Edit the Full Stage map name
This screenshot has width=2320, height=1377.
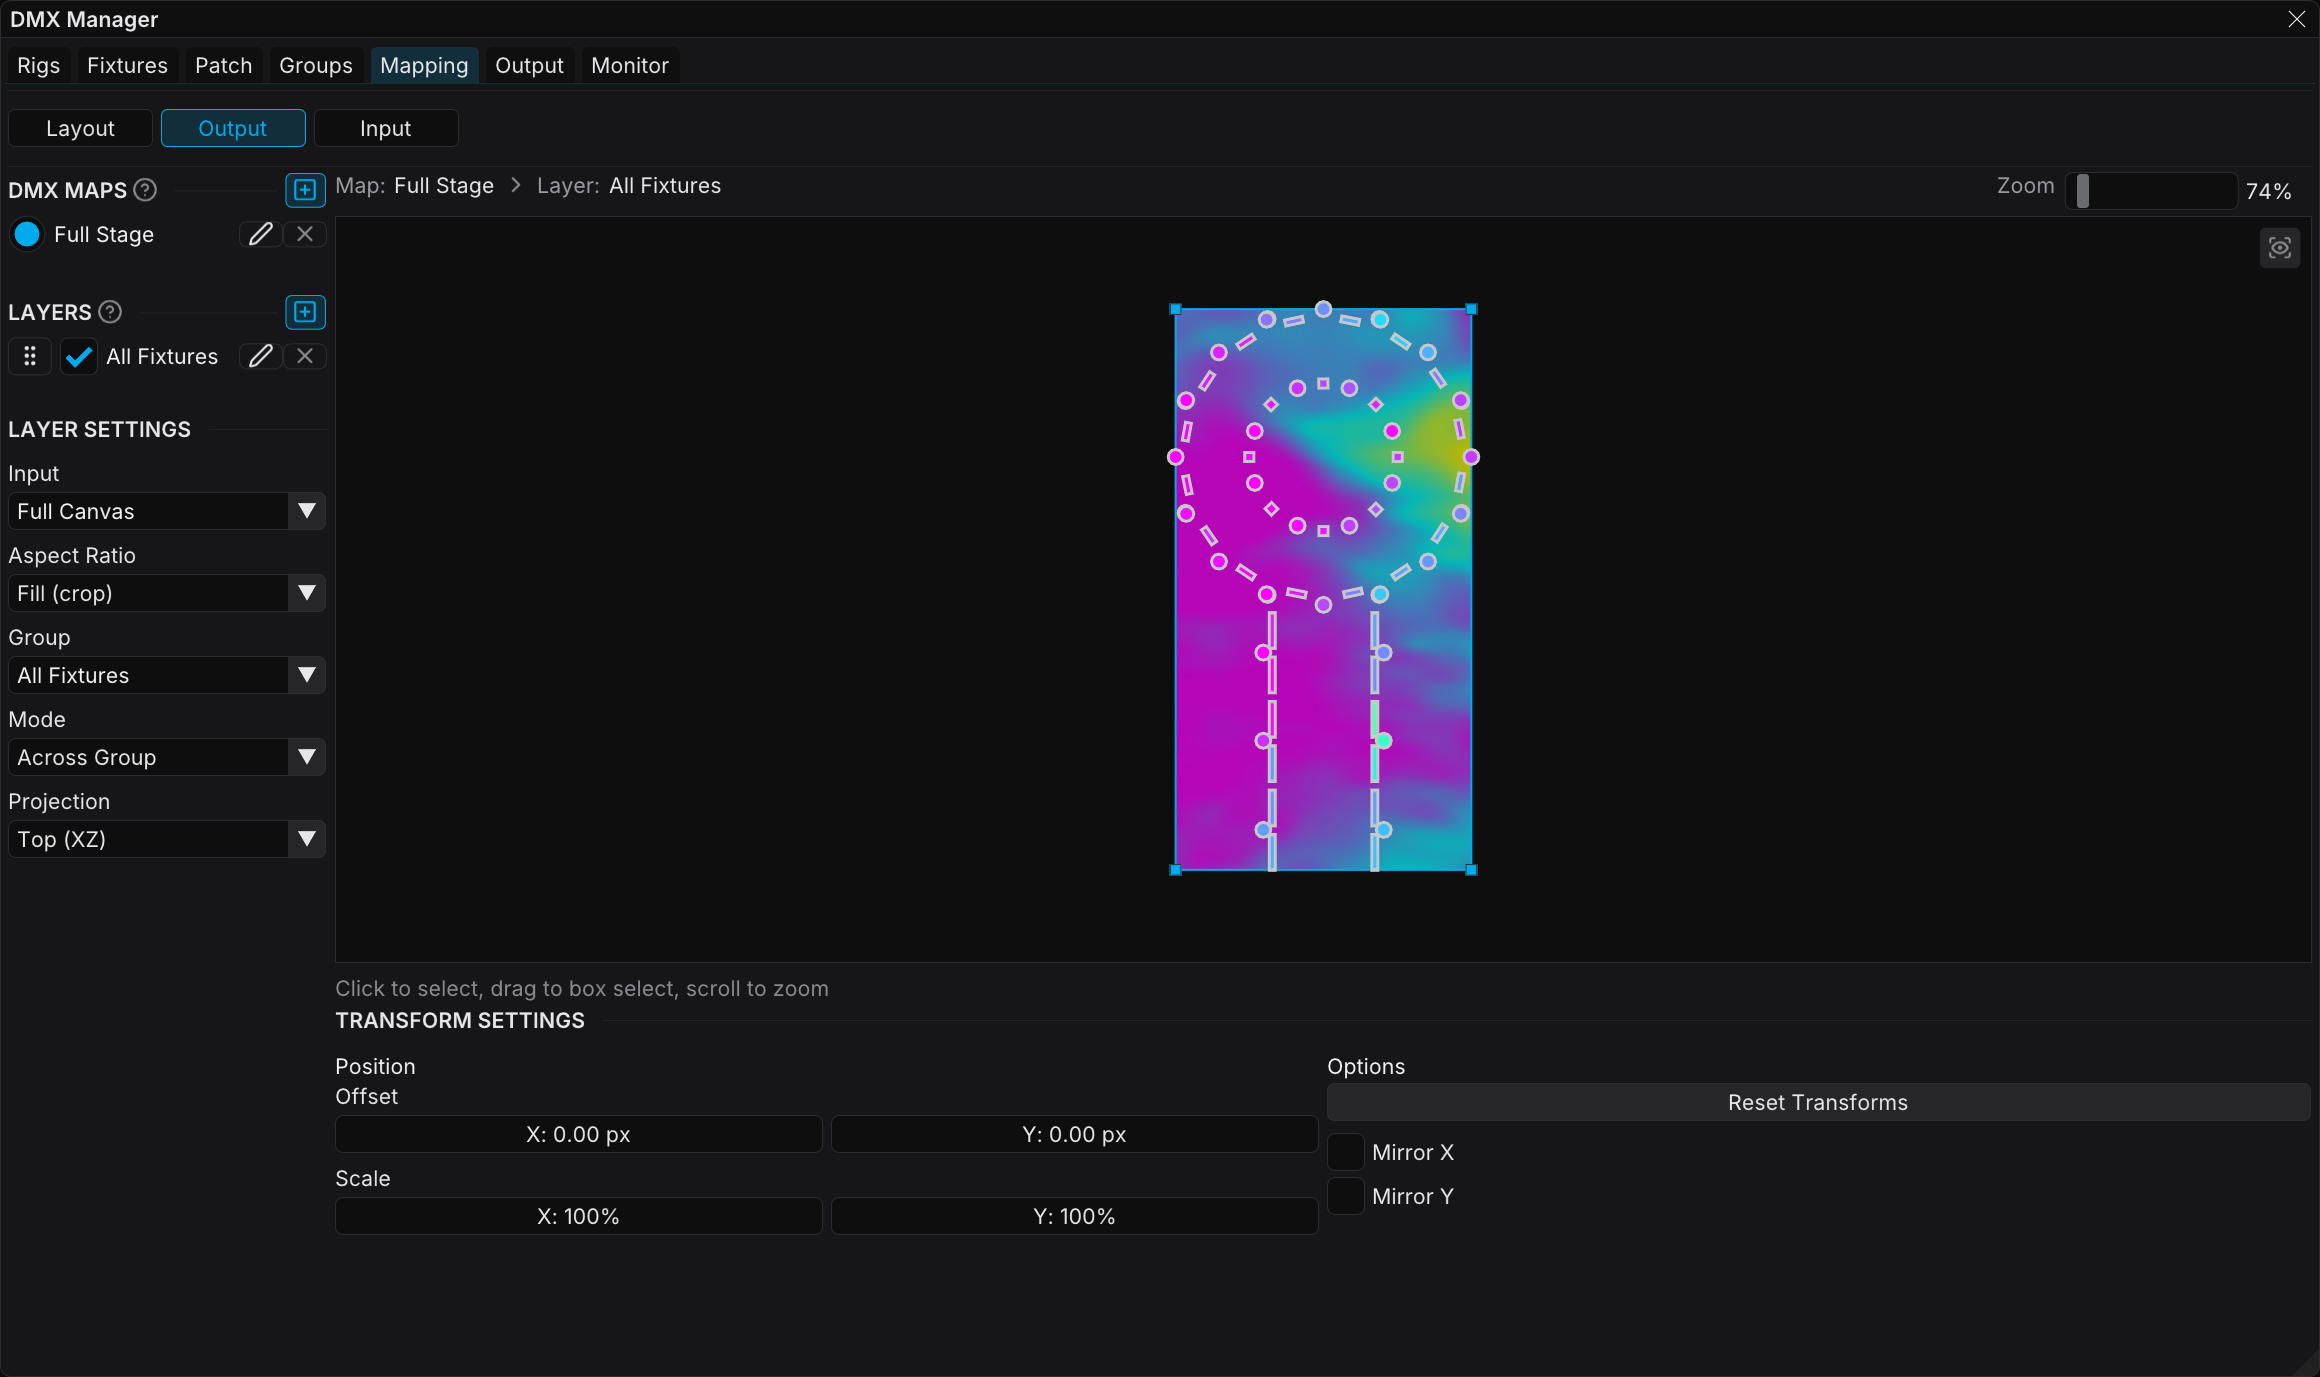tap(260, 234)
